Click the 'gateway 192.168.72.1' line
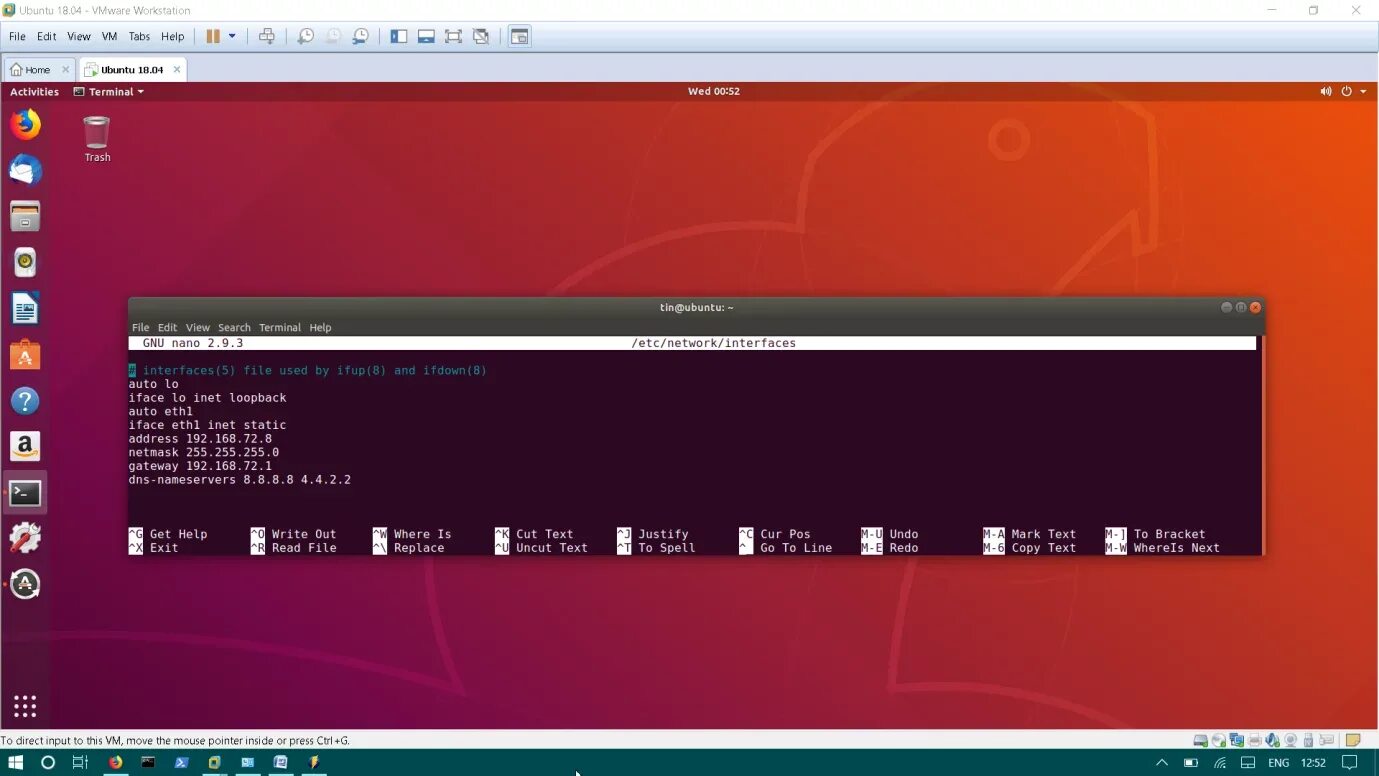Screen dimensions: 1379x776 pyautogui.click(x=200, y=466)
